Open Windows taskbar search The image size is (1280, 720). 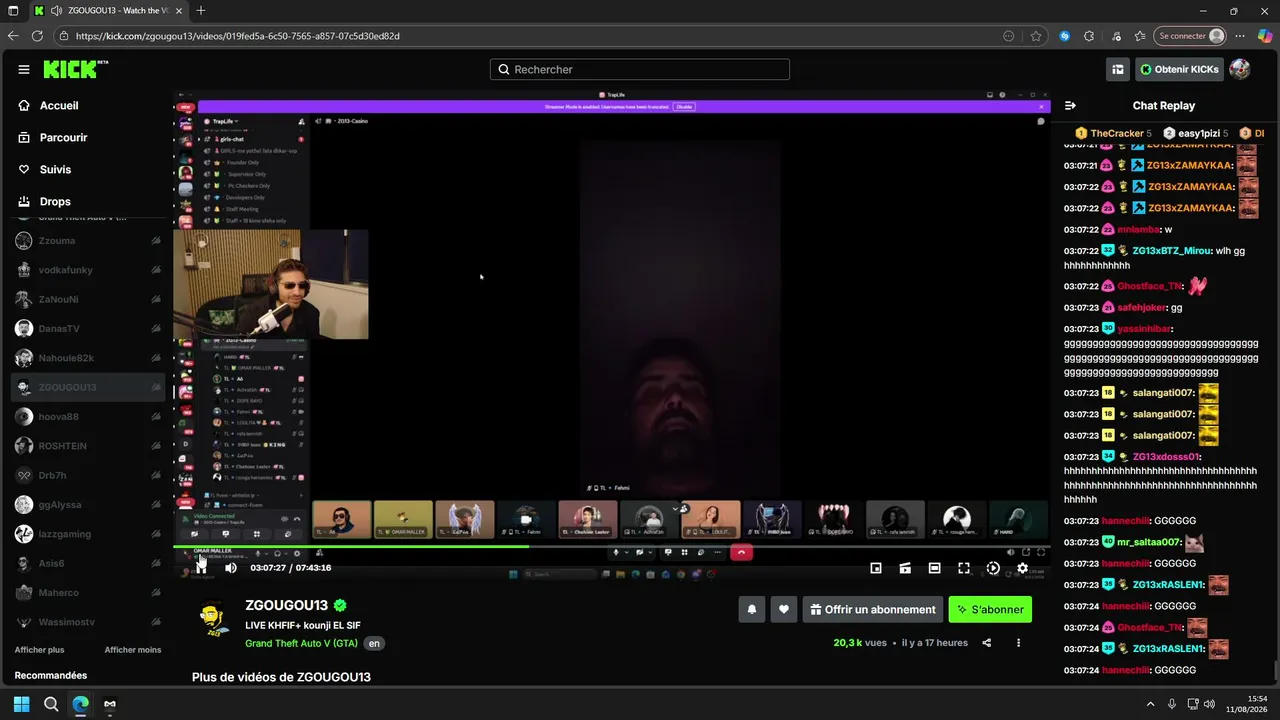pyautogui.click(x=50, y=704)
